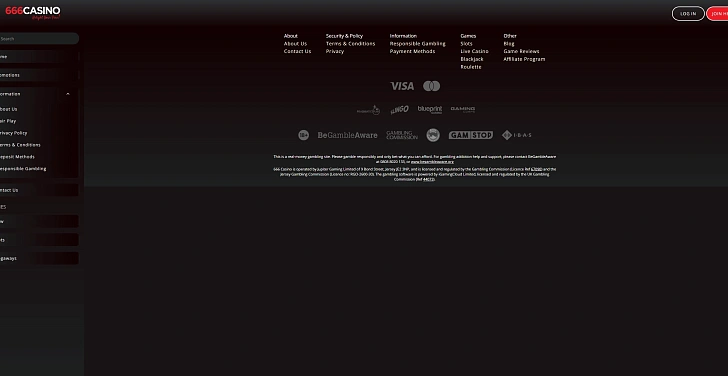Open footer Terms & Conditions link

pos(351,44)
